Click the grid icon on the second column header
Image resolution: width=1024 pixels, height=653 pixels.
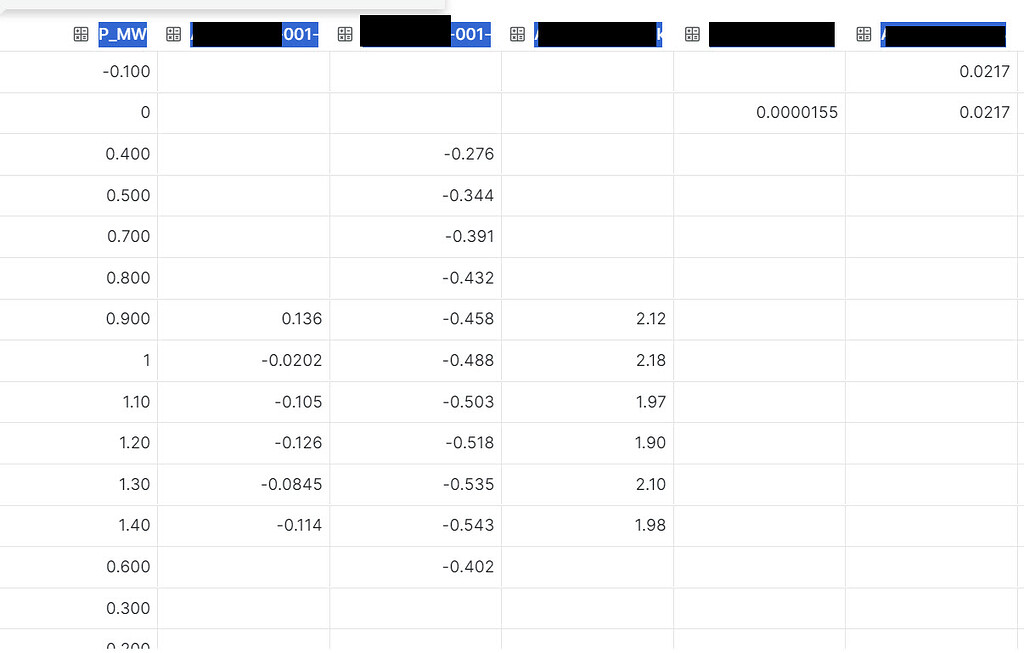click(x=173, y=33)
